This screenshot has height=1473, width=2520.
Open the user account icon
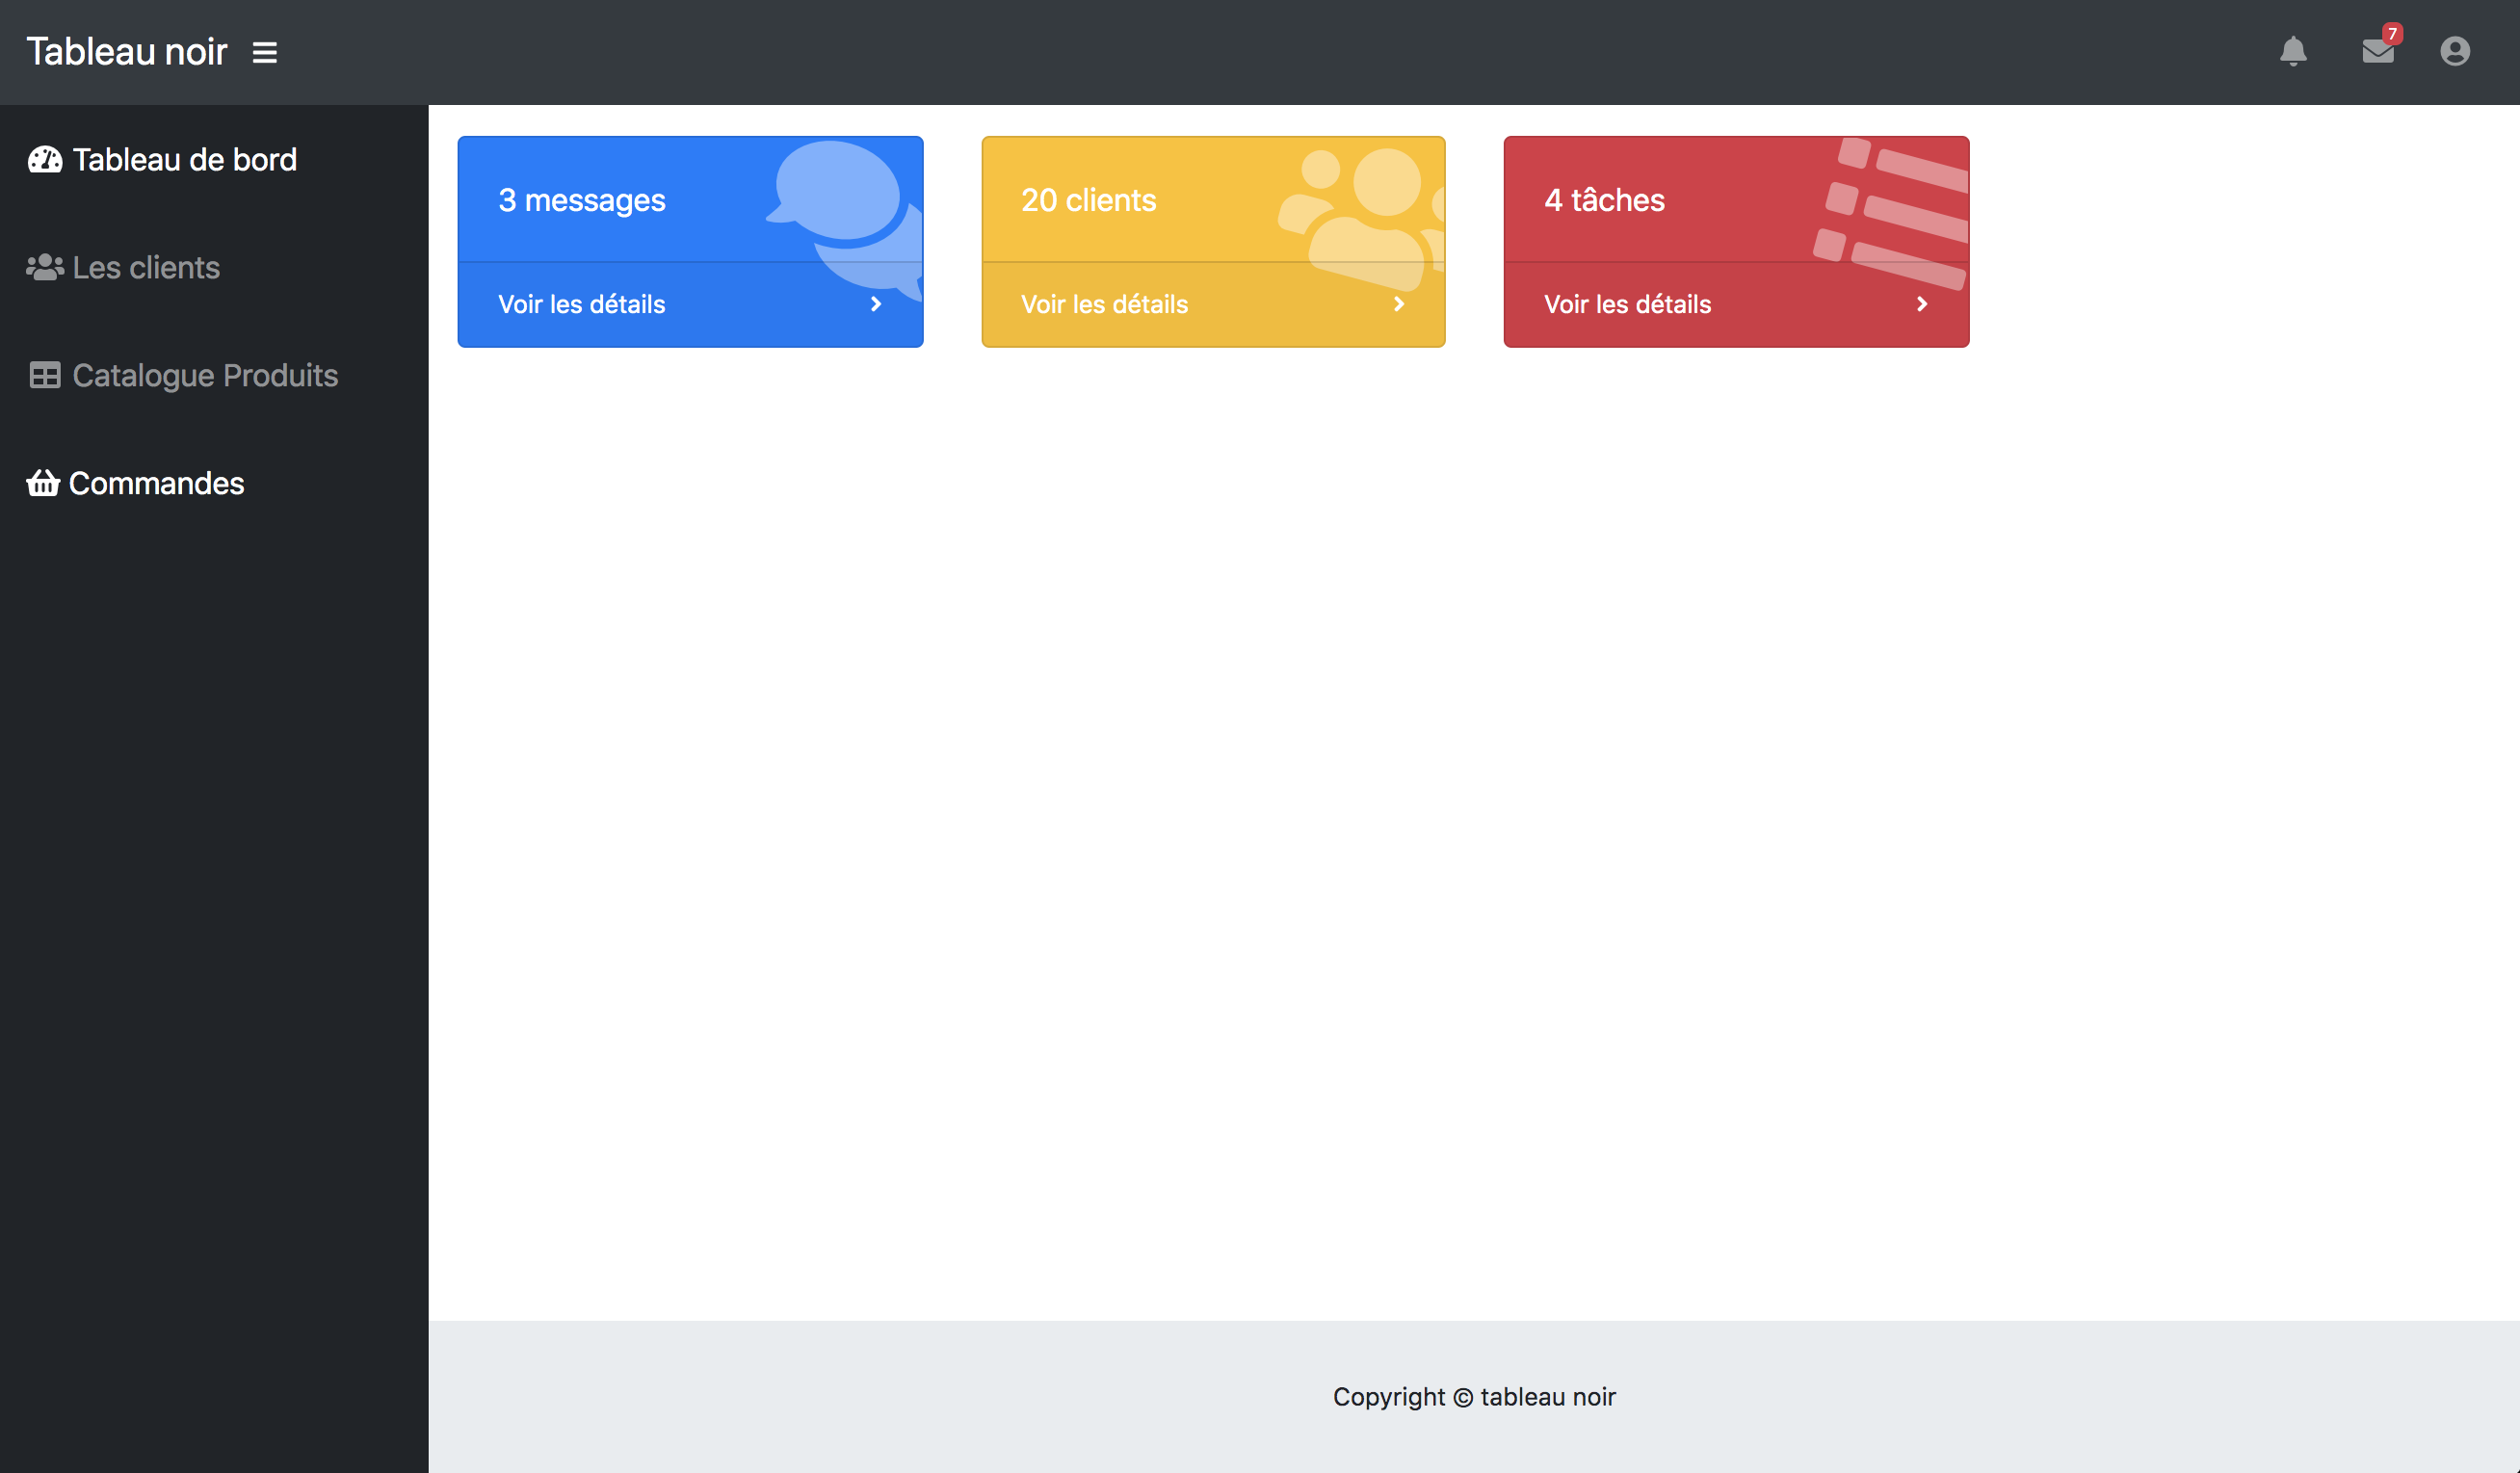tap(2455, 51)
